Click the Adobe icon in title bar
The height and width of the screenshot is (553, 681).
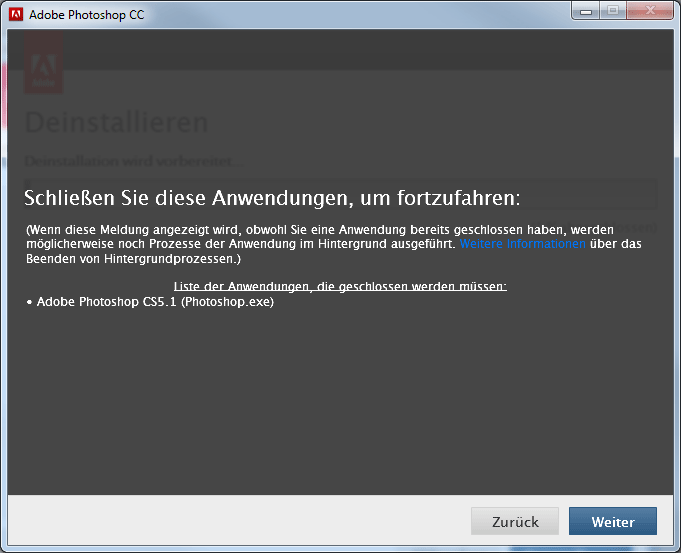(x=16, y=14)
